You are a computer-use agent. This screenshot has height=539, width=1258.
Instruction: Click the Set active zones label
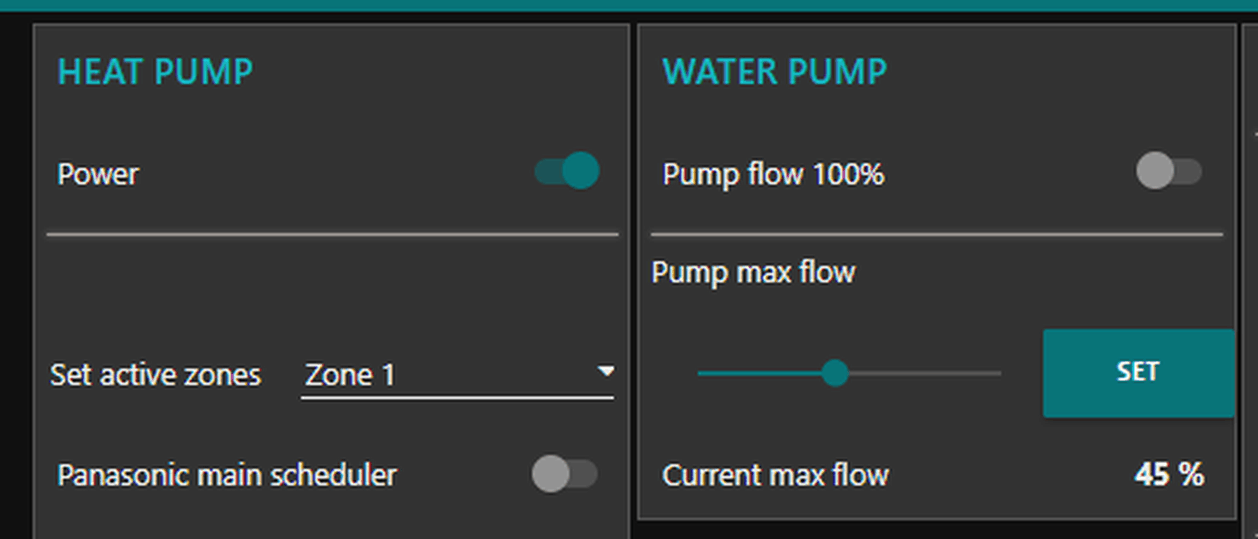(x=155, y=375)
